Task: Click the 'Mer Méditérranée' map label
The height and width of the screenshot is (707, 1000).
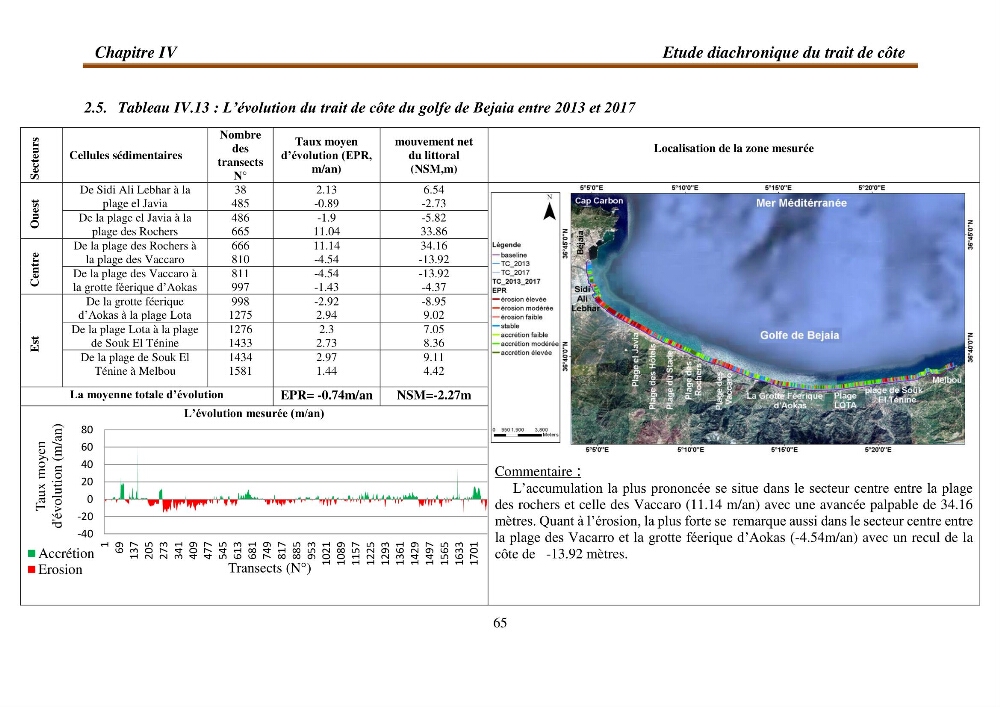Action: (801, 203)
